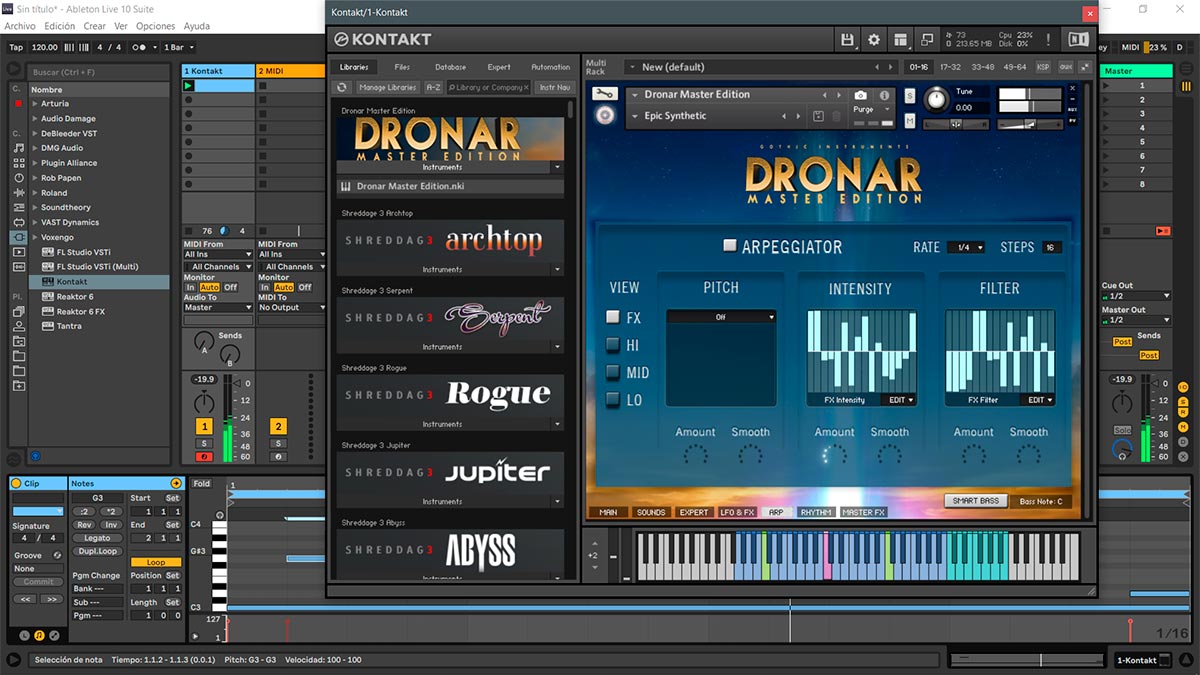Open the Opciones menu

coord(155,26)
